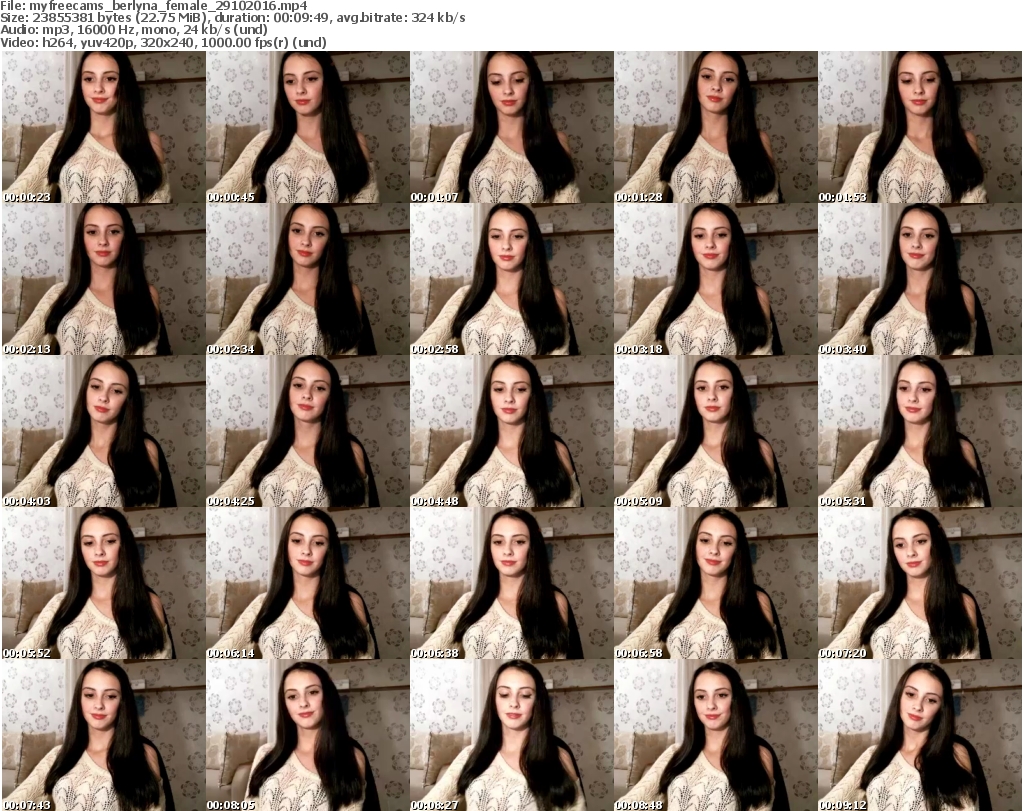Click the Video h264 info line
The width and height of the screenshot is (1024, 811).
tap(163, 42)
